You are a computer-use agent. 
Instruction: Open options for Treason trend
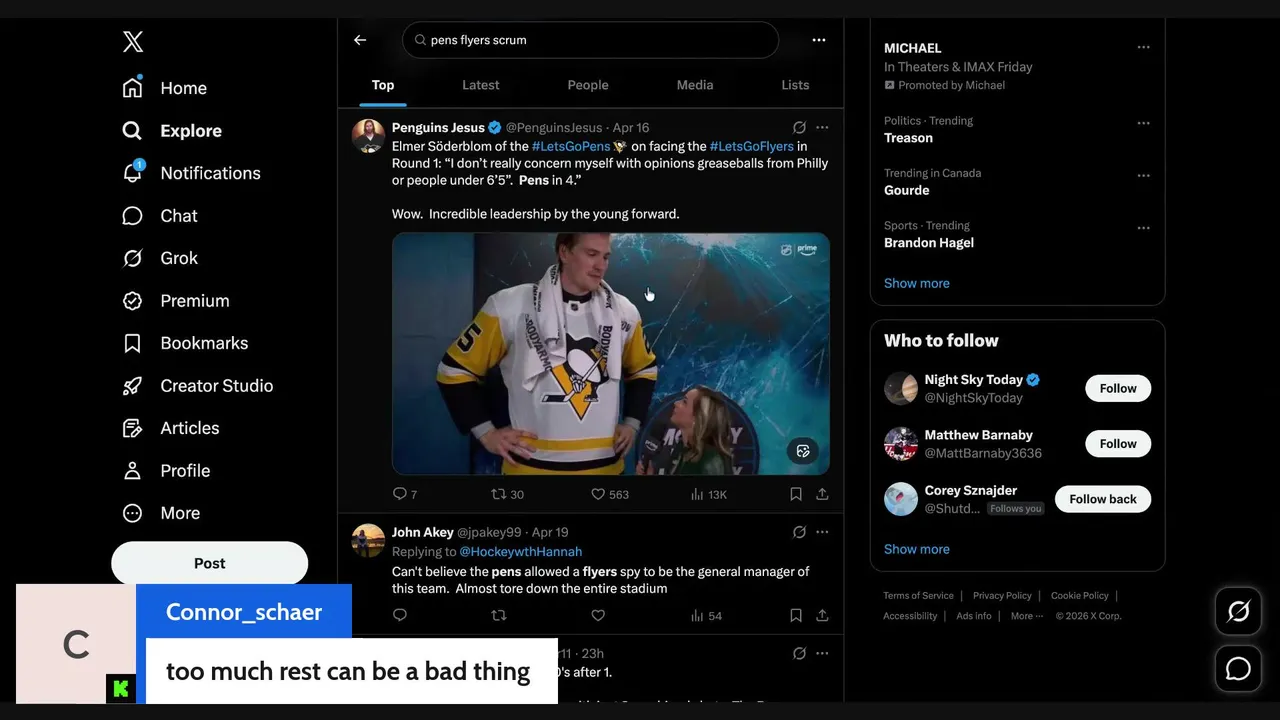pos(1144,123)
